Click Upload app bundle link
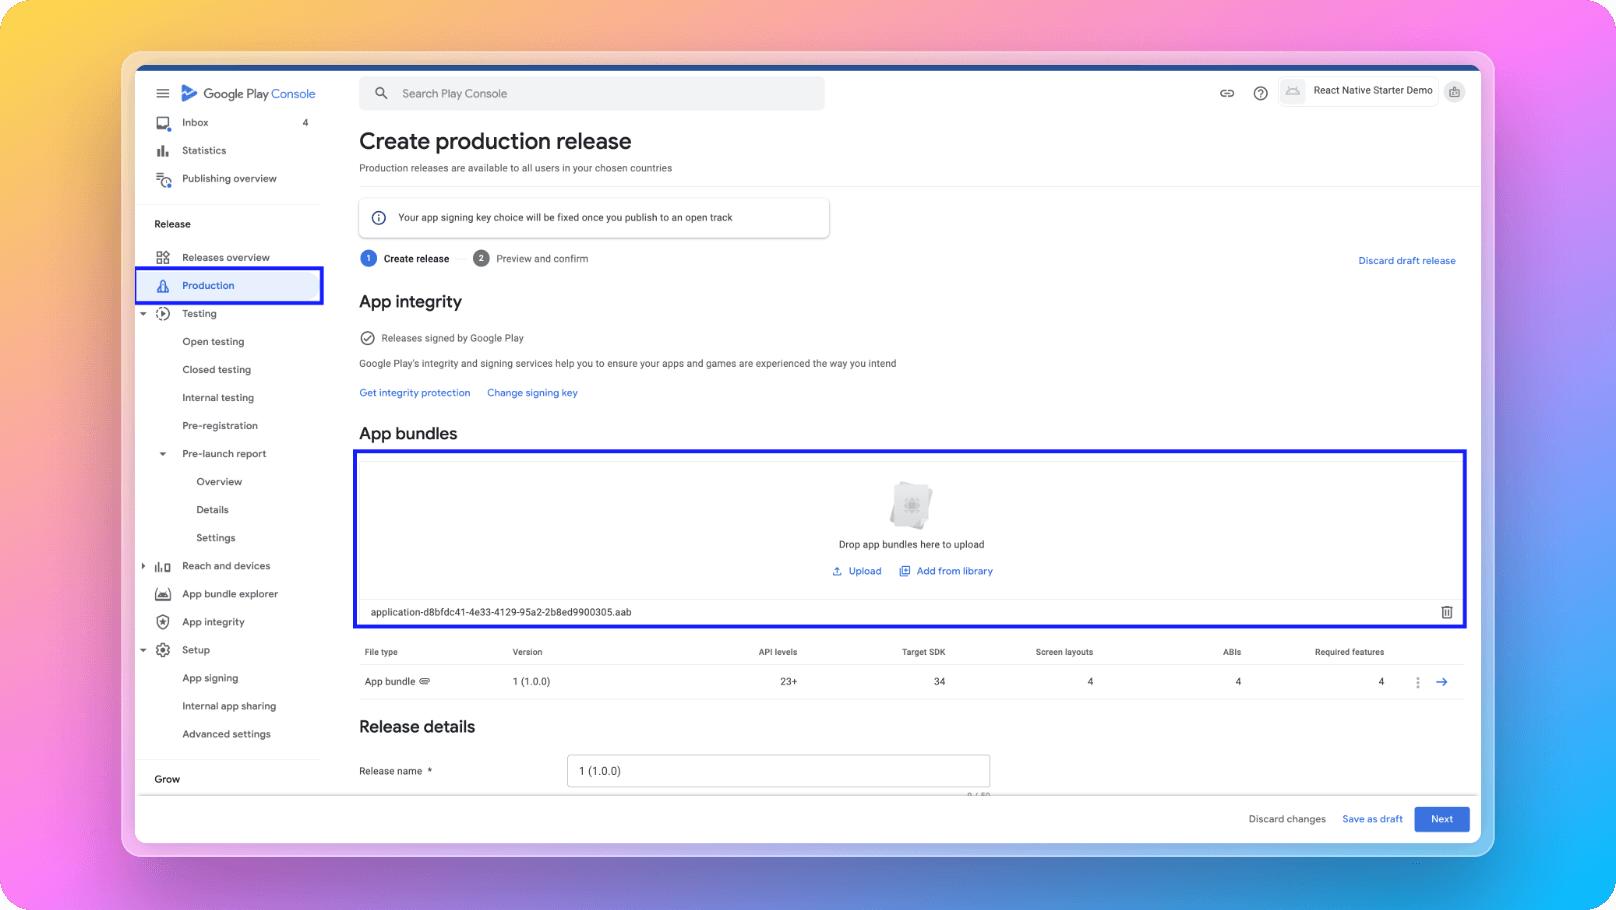 (x=857, y=572)
